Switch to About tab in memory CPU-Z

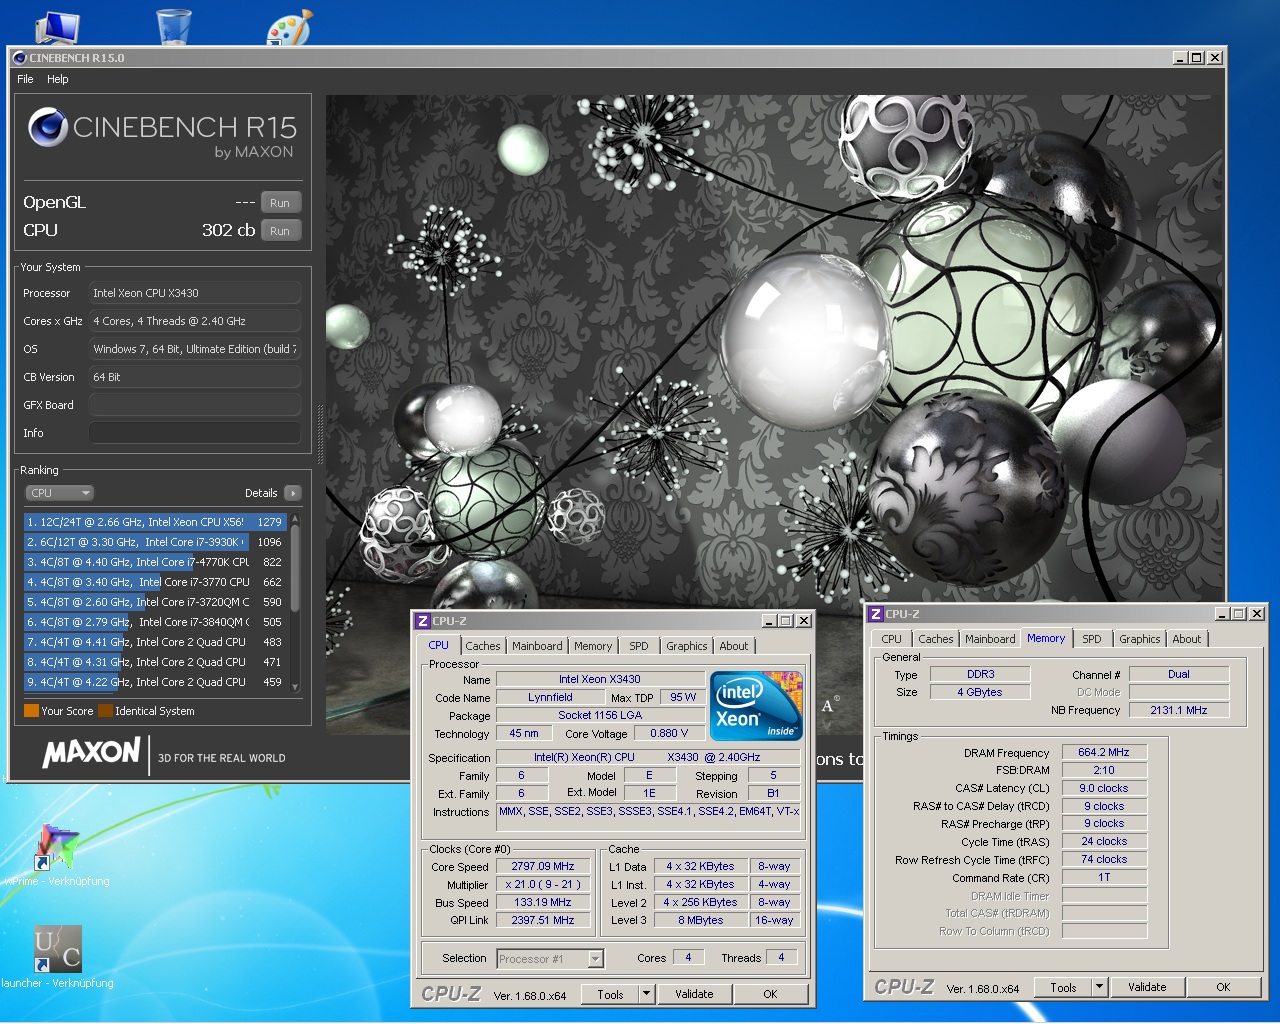(1187, 639)
